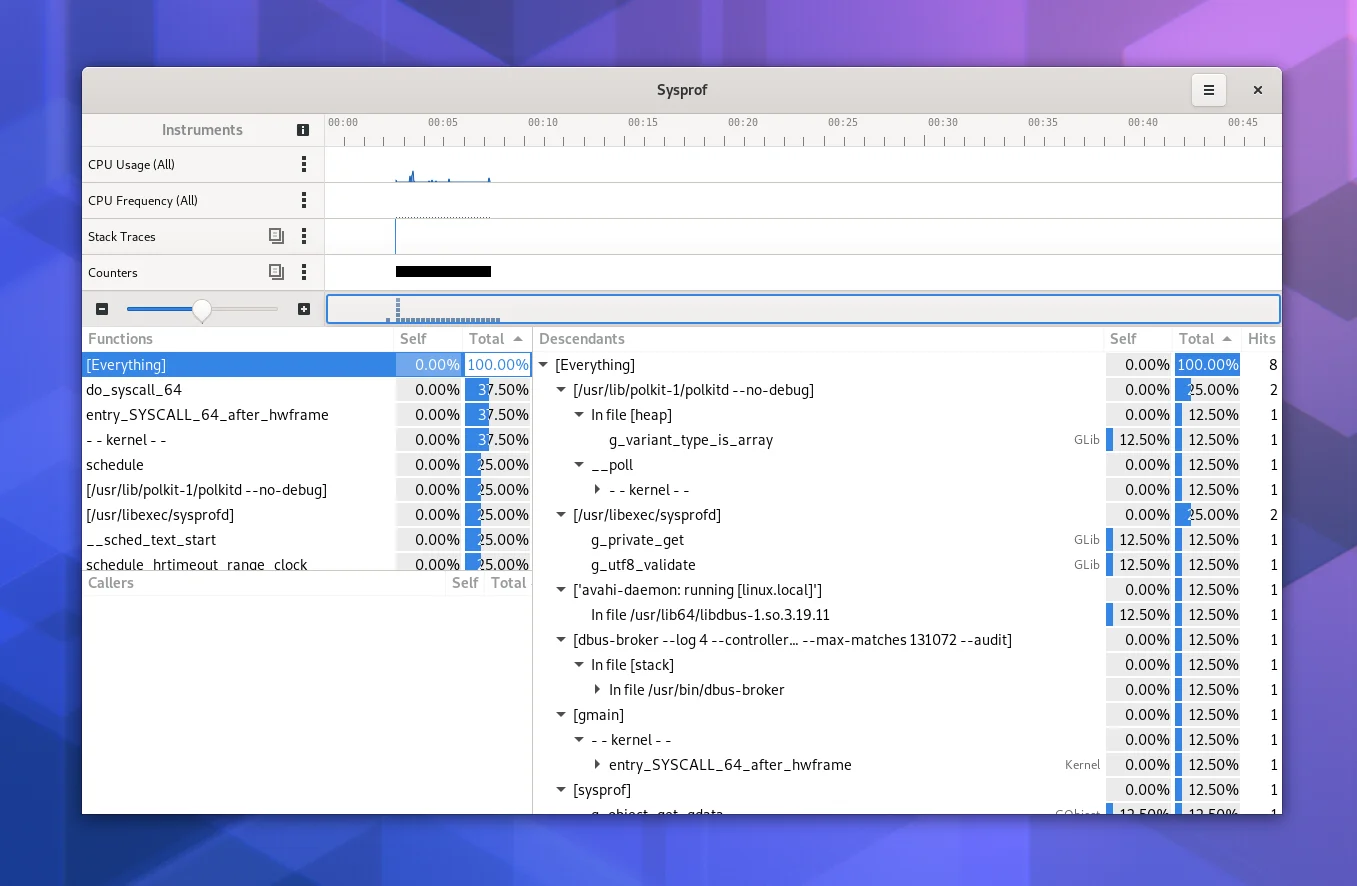Click the Instruments info icon
Viewport: 1357px width, 886px height.
point(303,130)
